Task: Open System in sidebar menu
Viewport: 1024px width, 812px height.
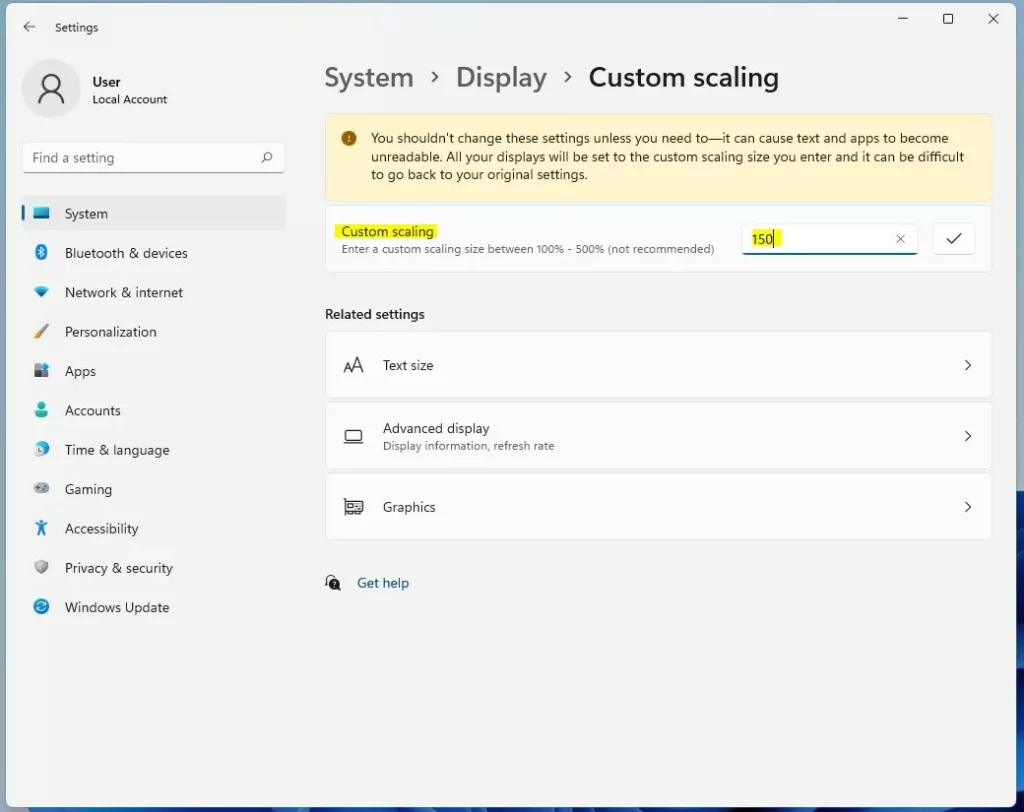Action: tap(153, 214)
